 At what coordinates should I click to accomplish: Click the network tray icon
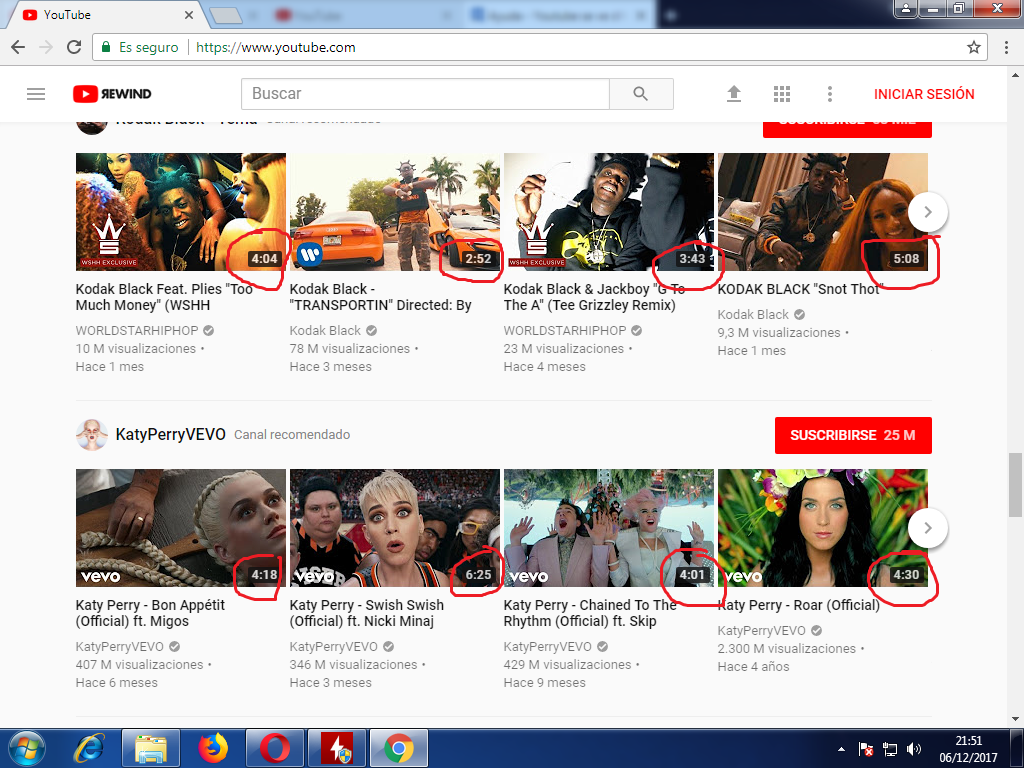[x=889, y=749]
